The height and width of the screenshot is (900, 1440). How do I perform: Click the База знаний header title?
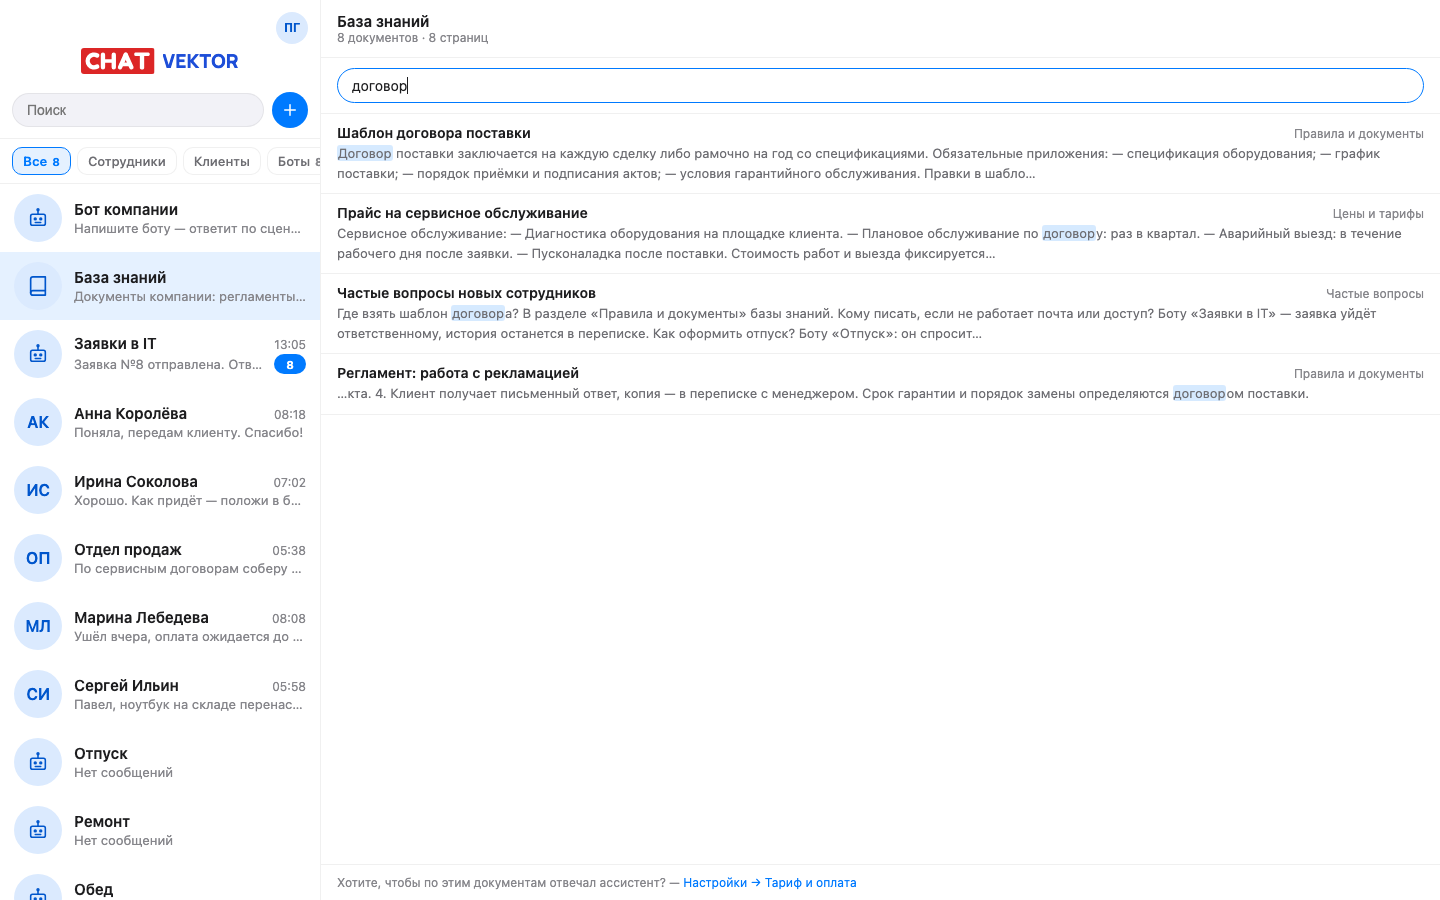pyautogui.click(x=383, y=21)
